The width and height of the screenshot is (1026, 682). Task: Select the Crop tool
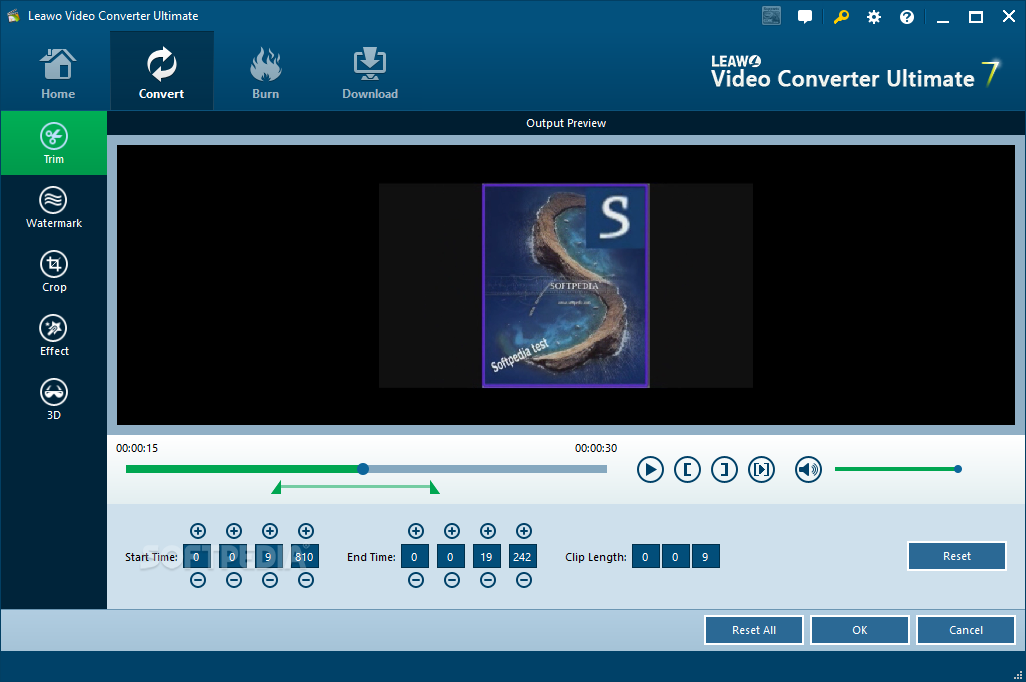pos(54,272)
